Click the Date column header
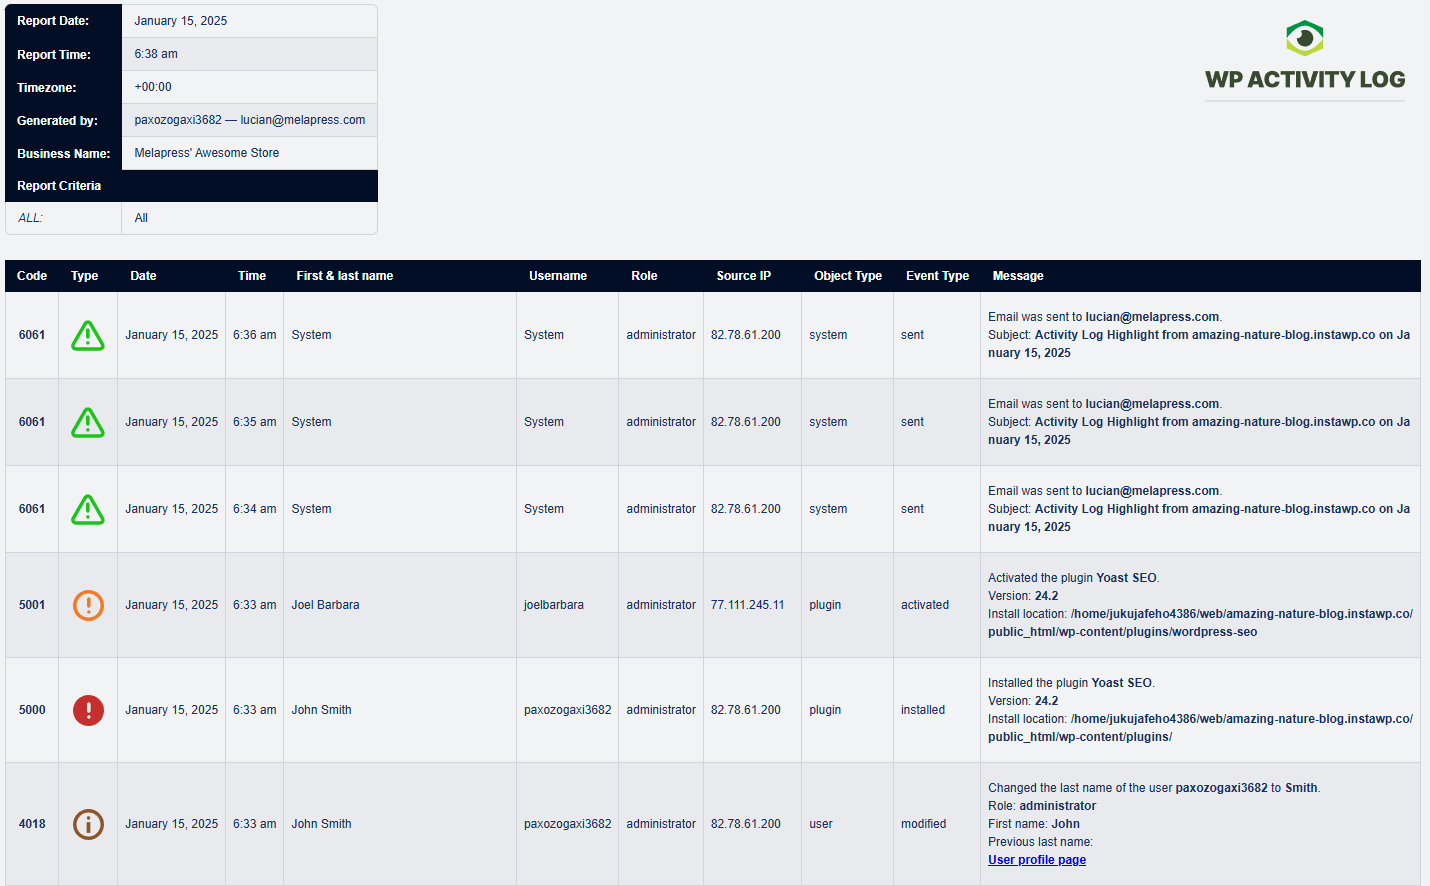The width and height of the screenshot is (1430, 886). (143, 275)
